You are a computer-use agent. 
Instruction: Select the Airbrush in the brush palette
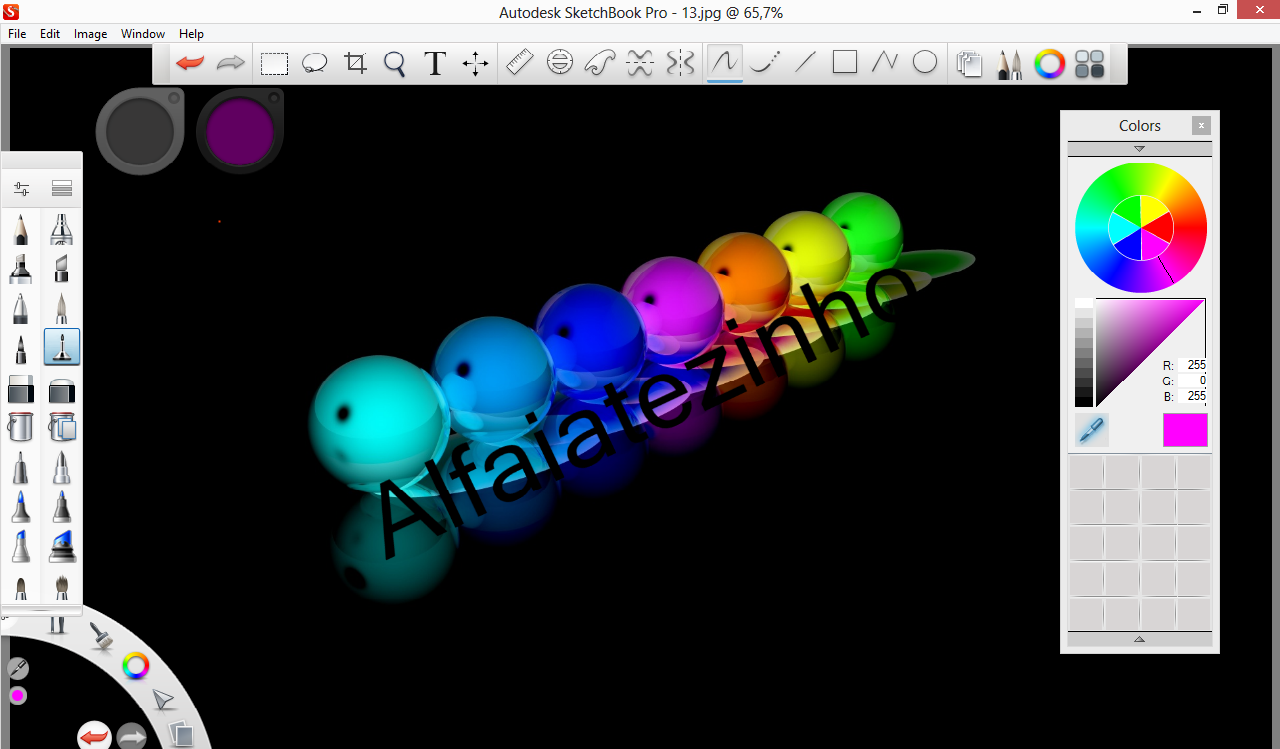62,229
